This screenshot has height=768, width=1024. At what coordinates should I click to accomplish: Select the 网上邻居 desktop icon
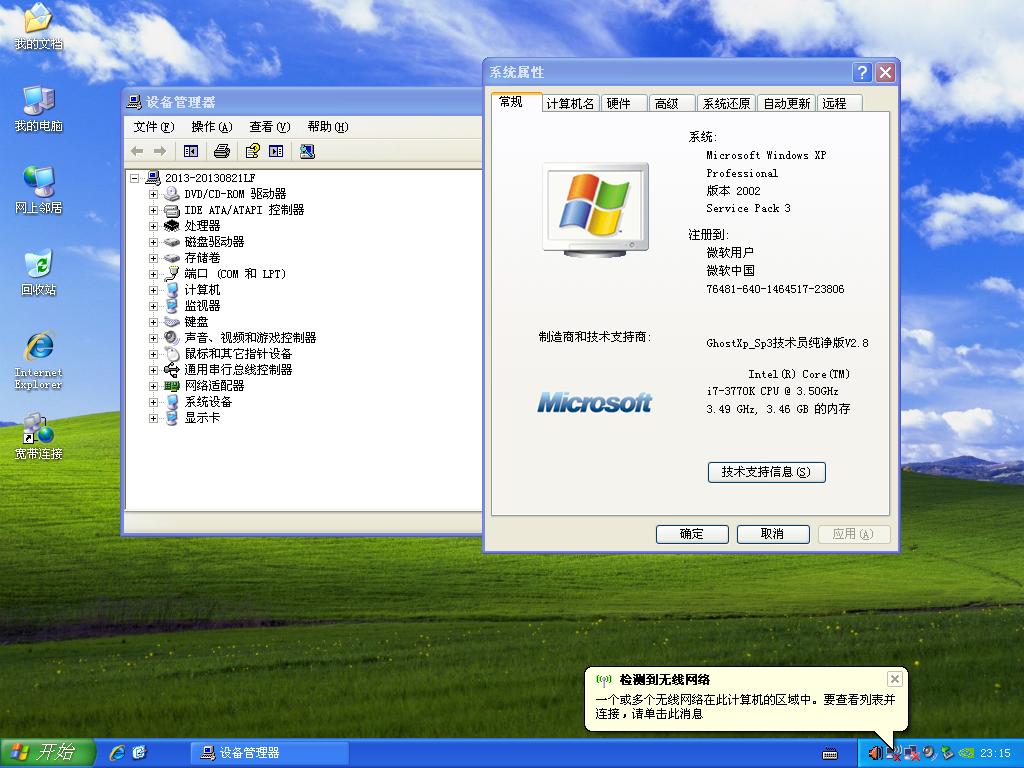[x=39, y=191]
